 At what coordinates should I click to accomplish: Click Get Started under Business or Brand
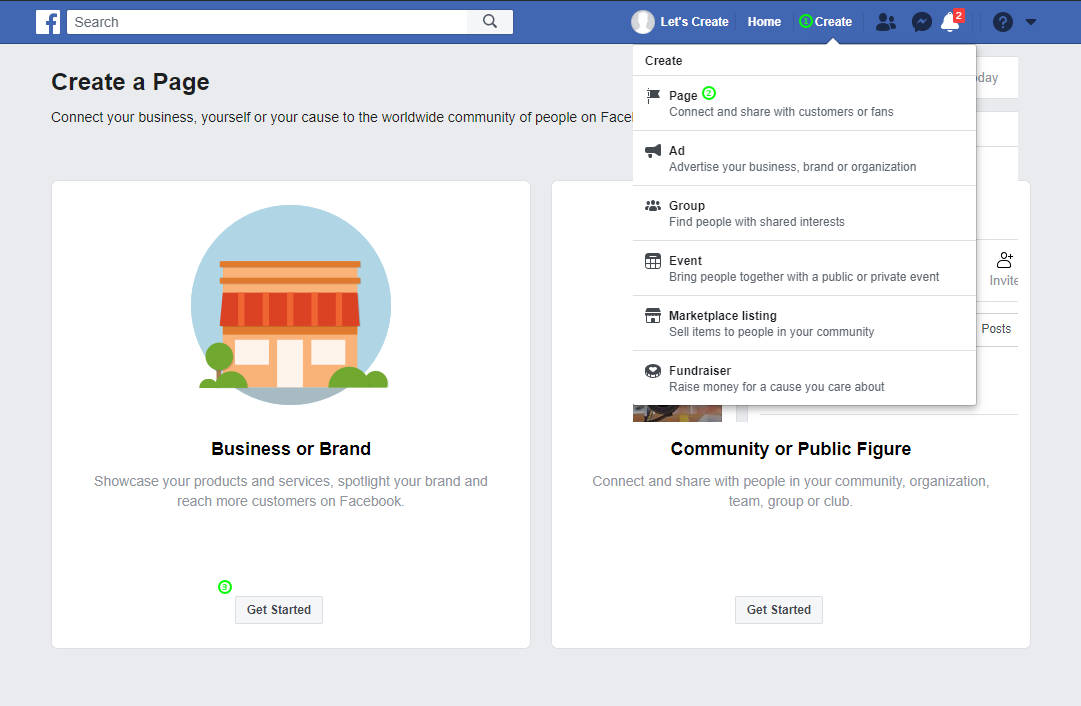coord(278,609)
